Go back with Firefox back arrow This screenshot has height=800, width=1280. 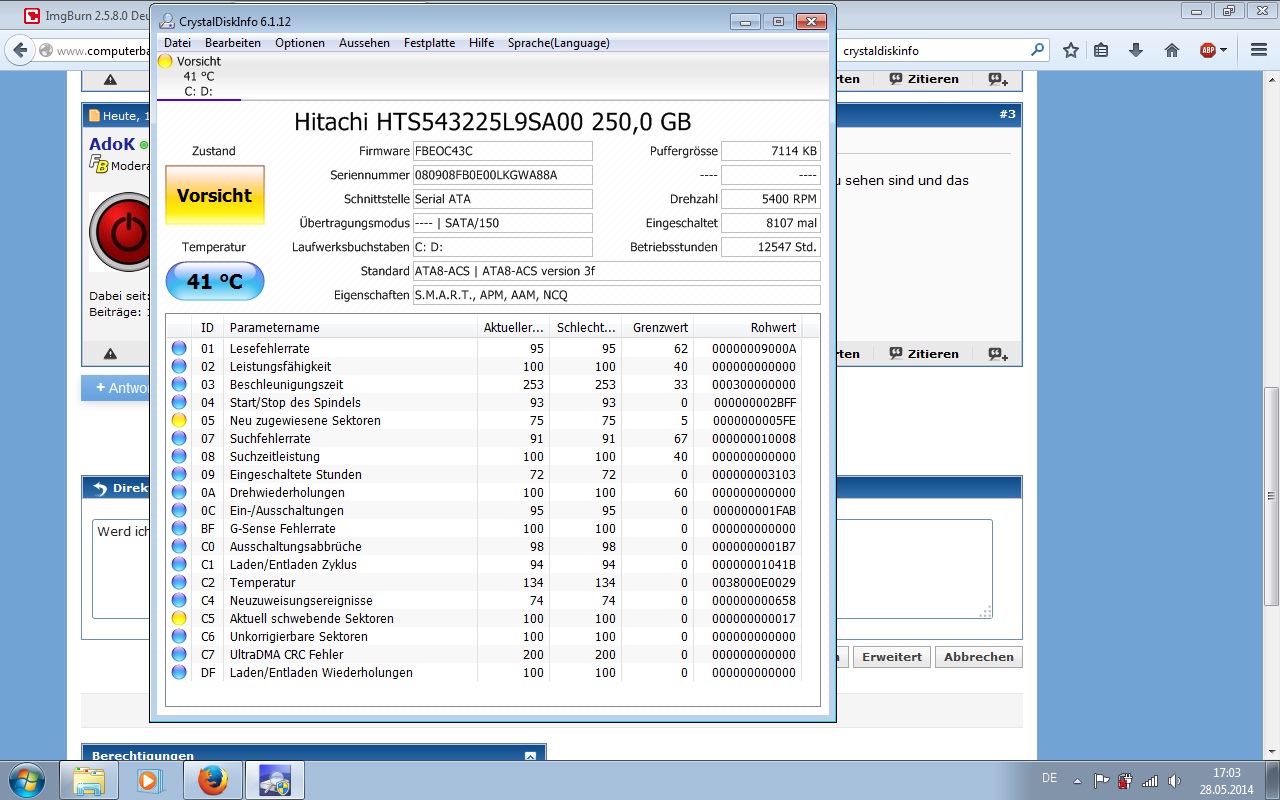pyautogui.click(x=20, y=49)
